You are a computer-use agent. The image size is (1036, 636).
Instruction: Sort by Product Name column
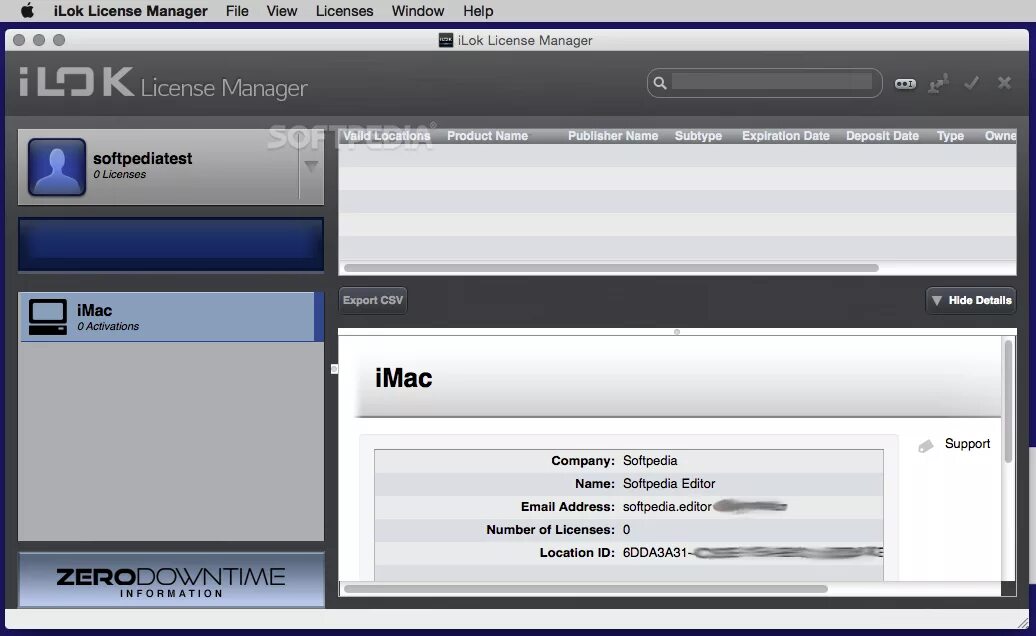(x=488, y=135)
